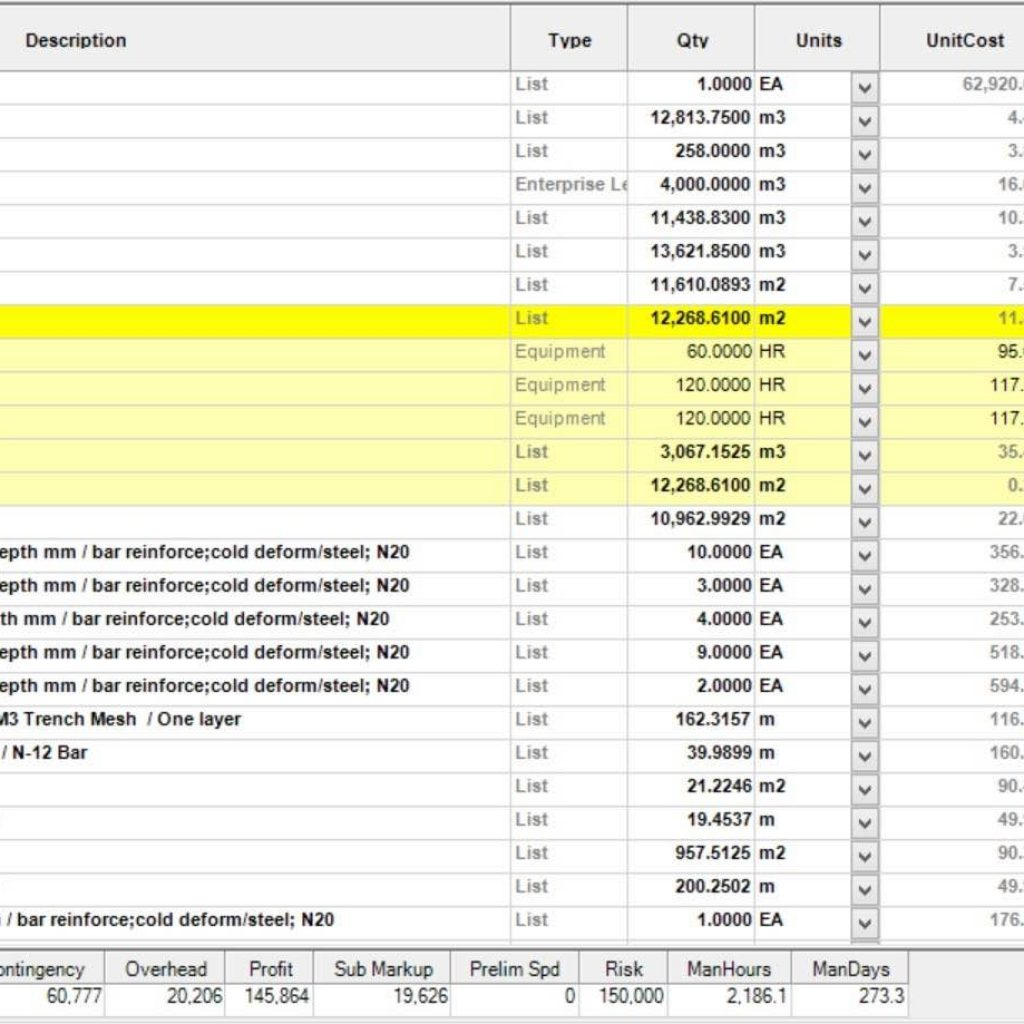Screen dimensions: 1024x1024
Task: Open the units dropdown for 4,000.0000 m3
Action: click(x=865, y=187)
